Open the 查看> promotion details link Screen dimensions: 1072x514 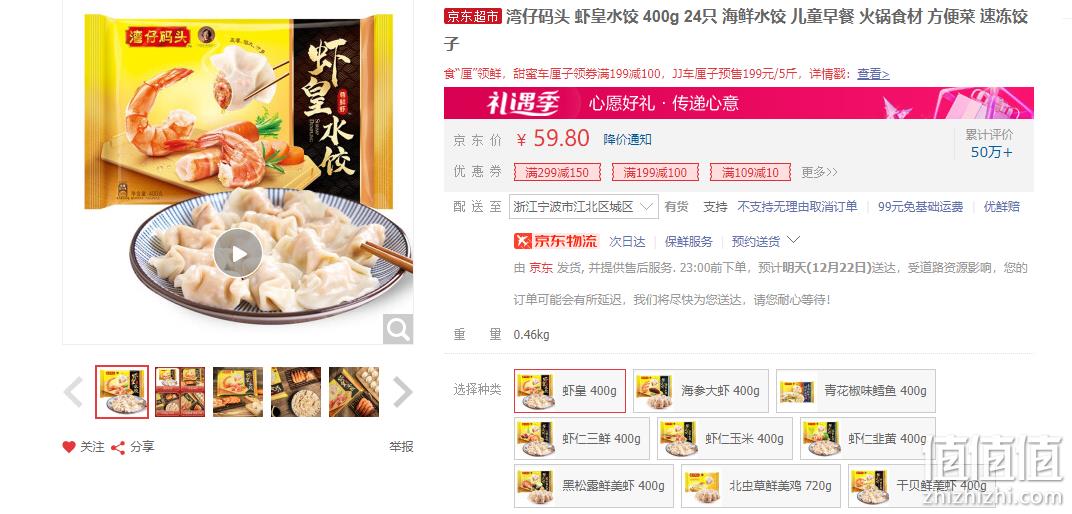point(873,74)
